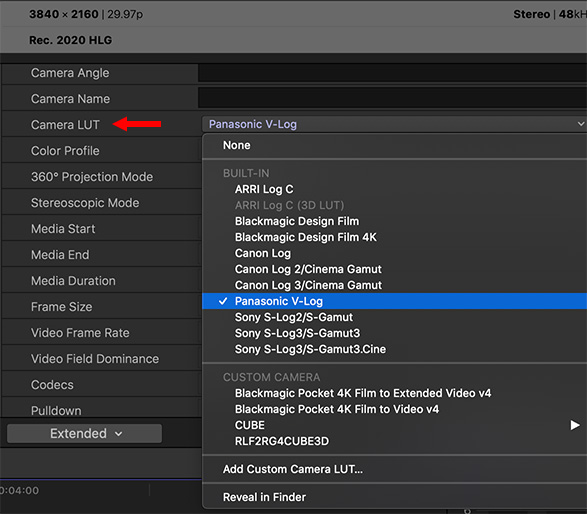Click the Camera Name input field

click(x=392, y=98)
